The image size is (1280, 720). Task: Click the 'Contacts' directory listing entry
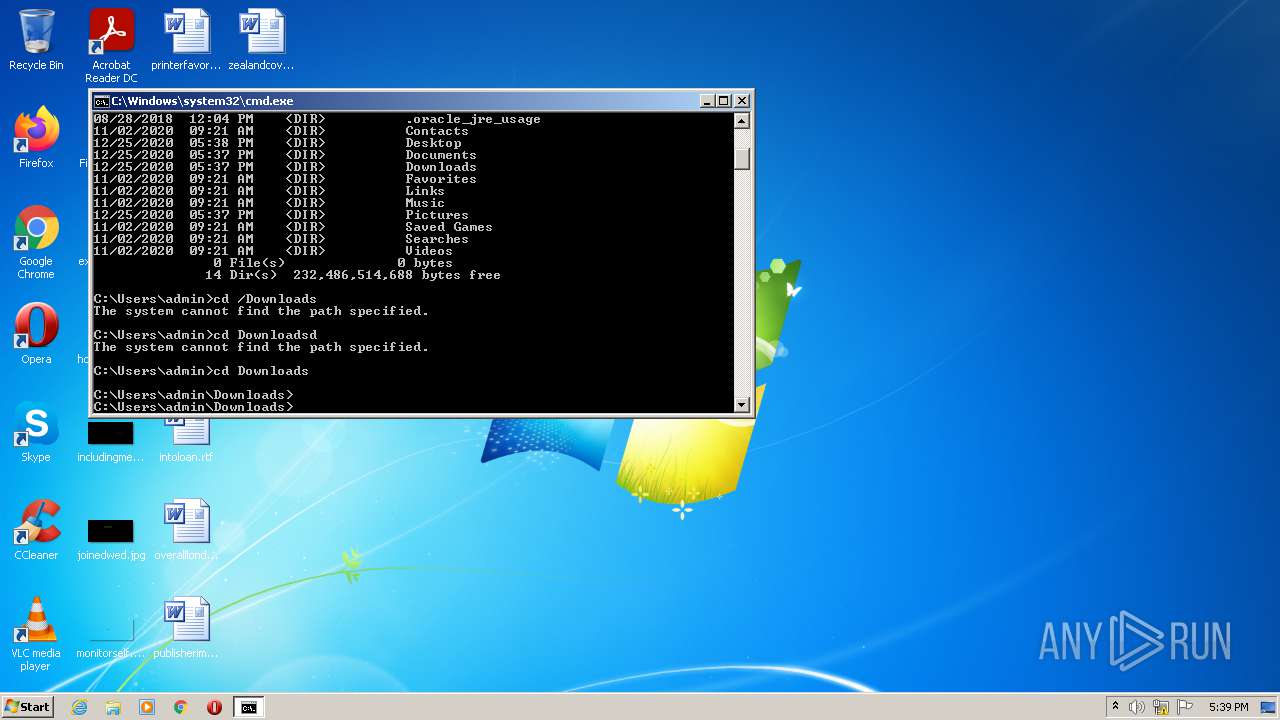tap(437, 131)
